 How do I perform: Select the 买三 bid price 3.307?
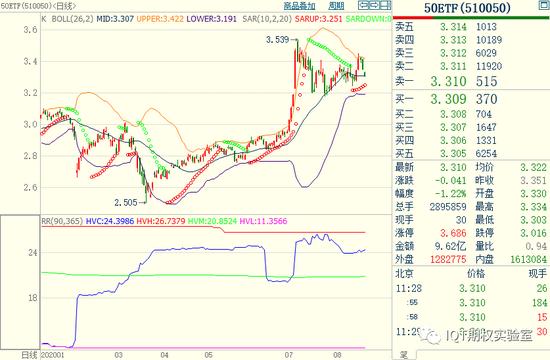453,127
